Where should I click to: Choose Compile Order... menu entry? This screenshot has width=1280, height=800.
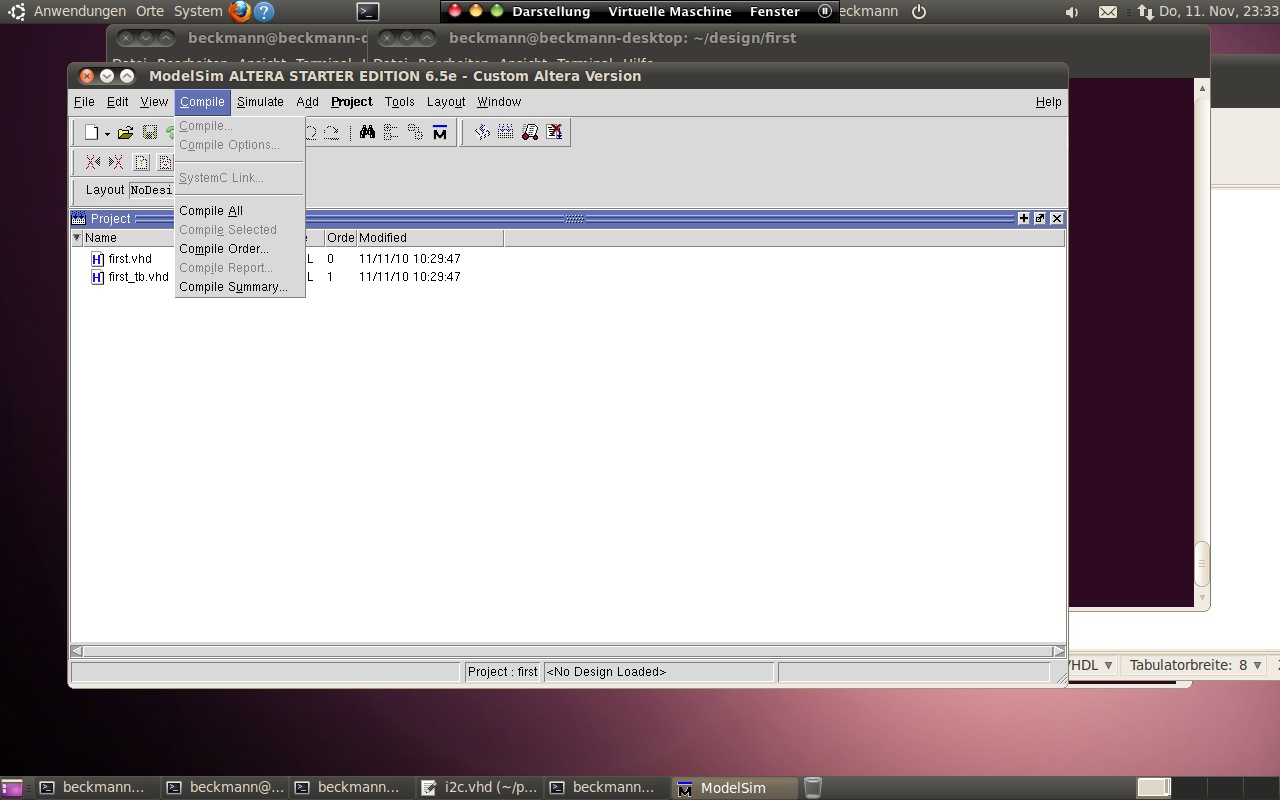(x=239, y=249)
